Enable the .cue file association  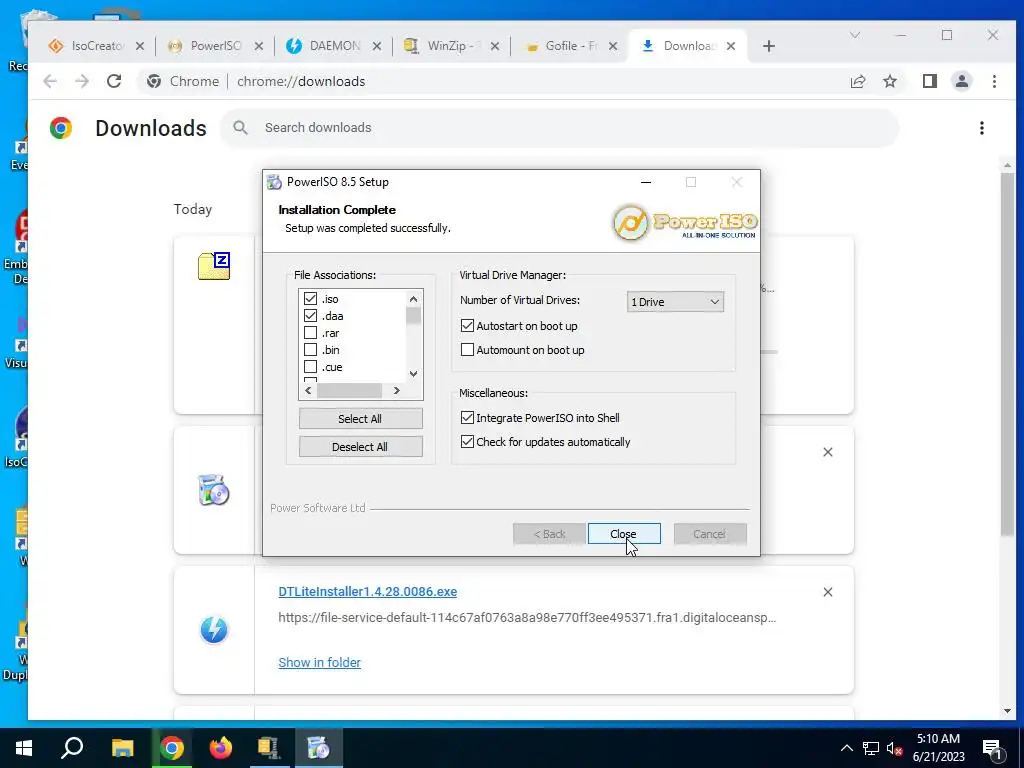pos(310,367)
